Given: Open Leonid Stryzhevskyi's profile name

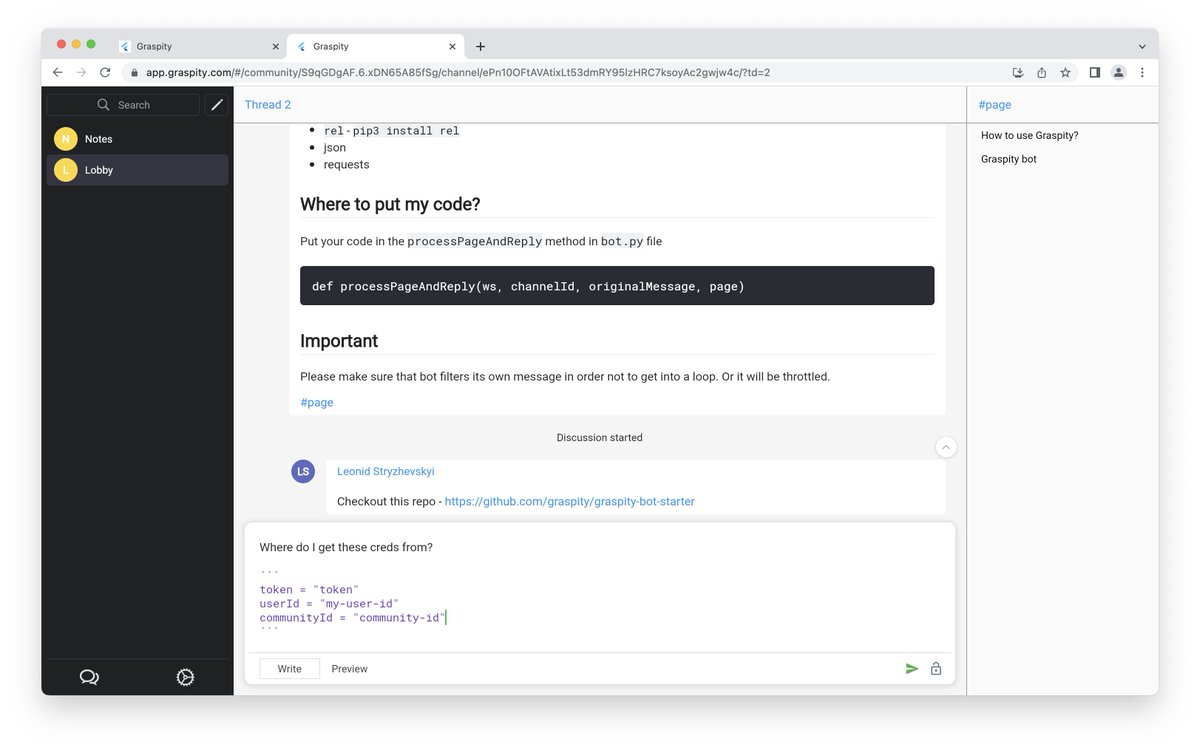Looking at the screenshot, I should (386, 471).
